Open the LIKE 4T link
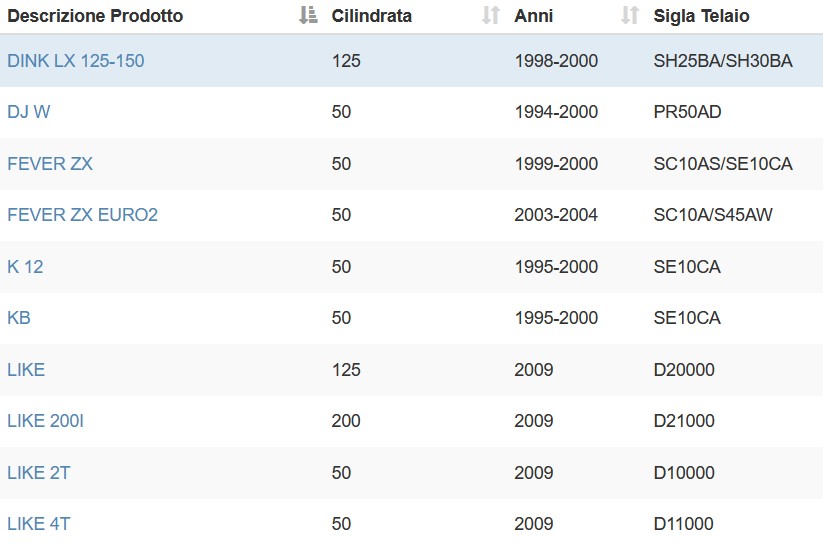Screen dimensions: 823x556 pyautogui.click(x=39, y=523)
